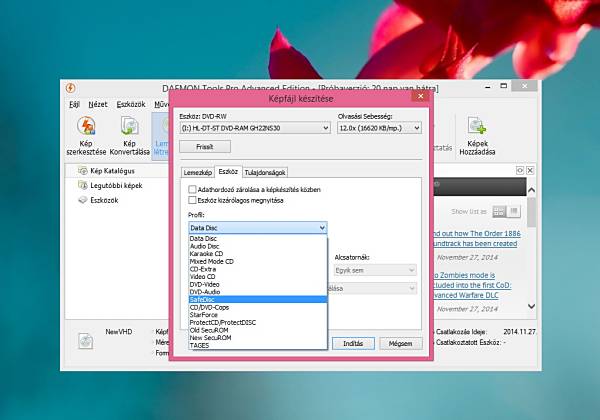
Task: Switch to detailed list view
Action: [514, 212]
